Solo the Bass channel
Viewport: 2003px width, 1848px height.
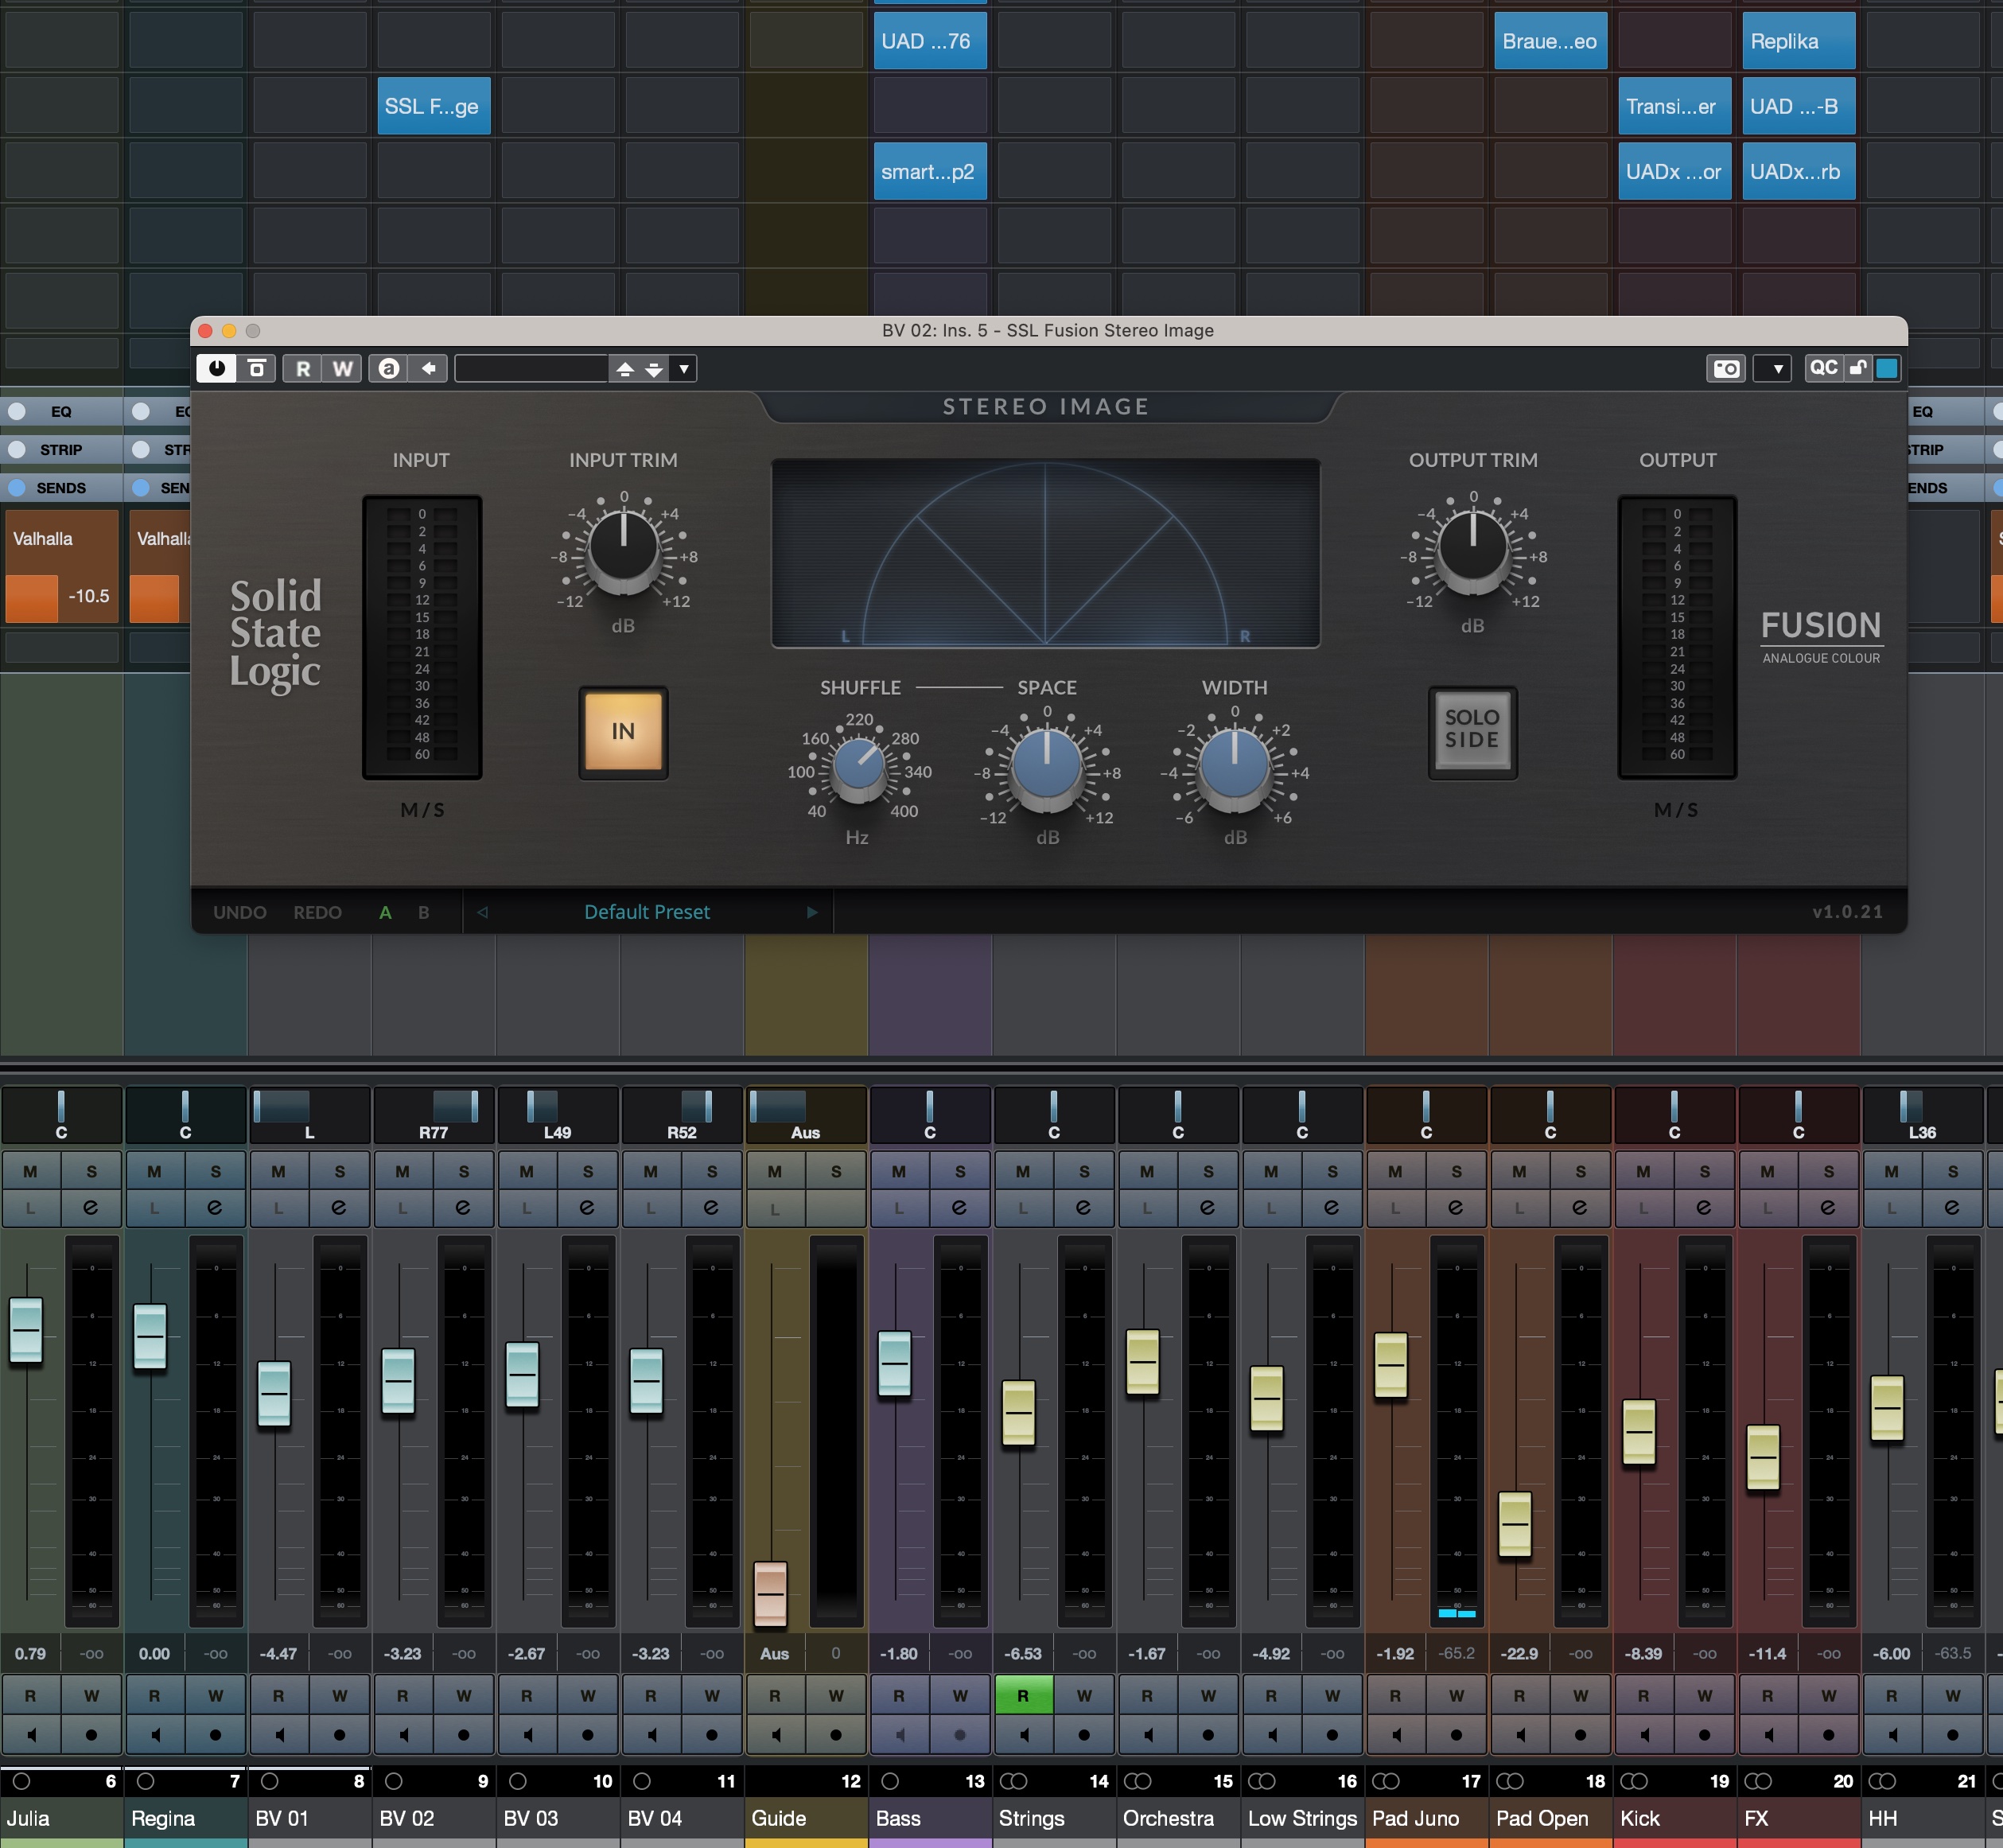[x=960, y=1171]
